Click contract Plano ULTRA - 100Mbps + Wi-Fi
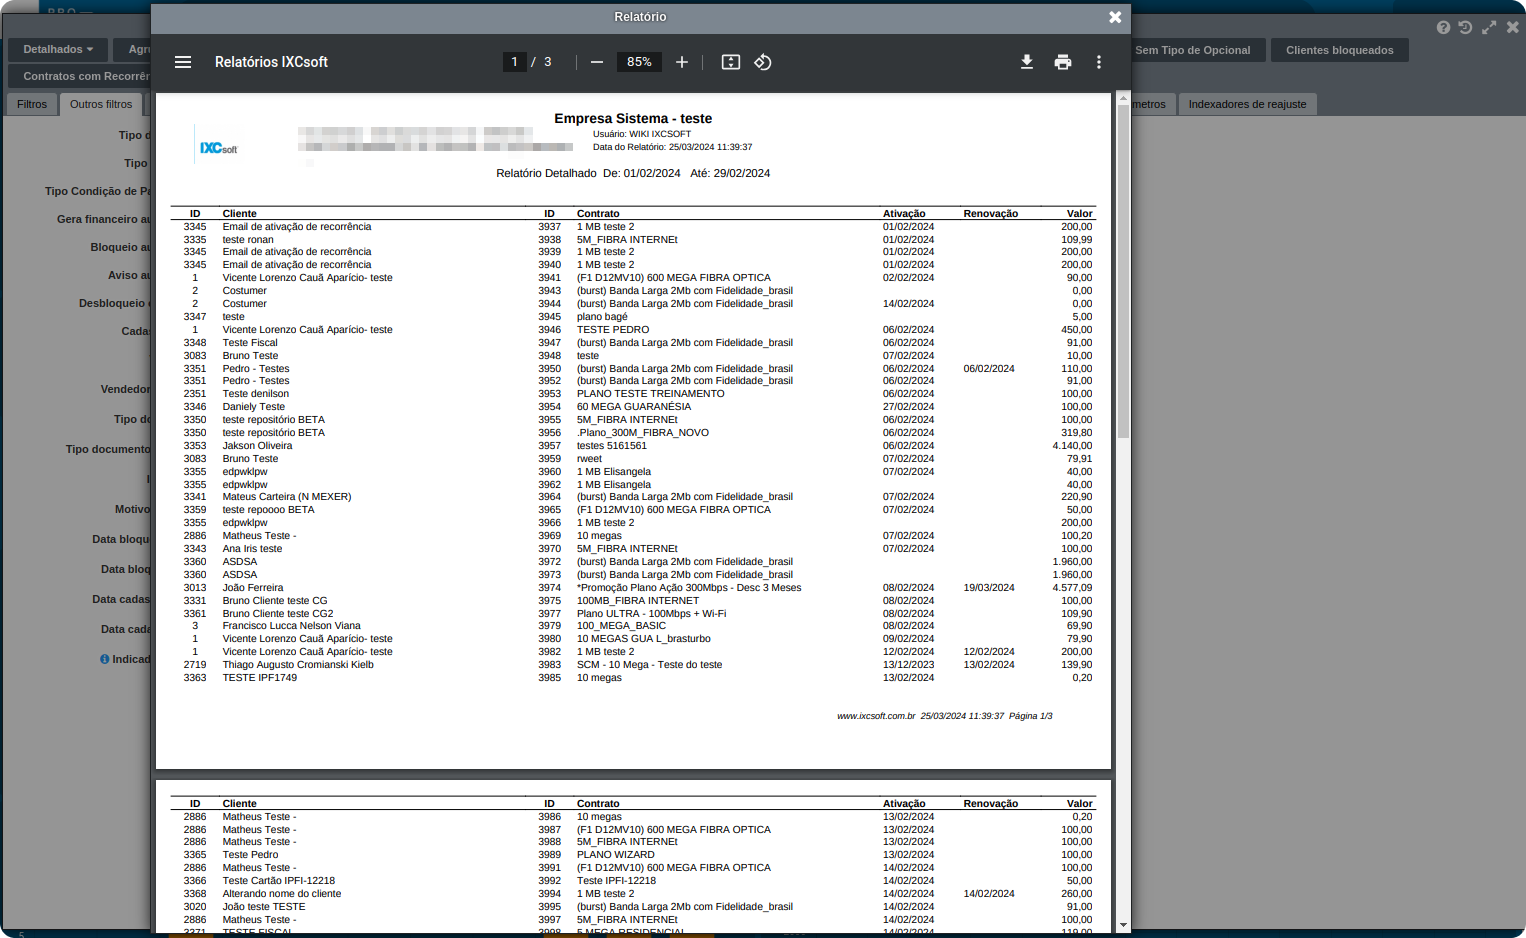The width and height of the screenshot is (1526, 938). click(651, 614)
